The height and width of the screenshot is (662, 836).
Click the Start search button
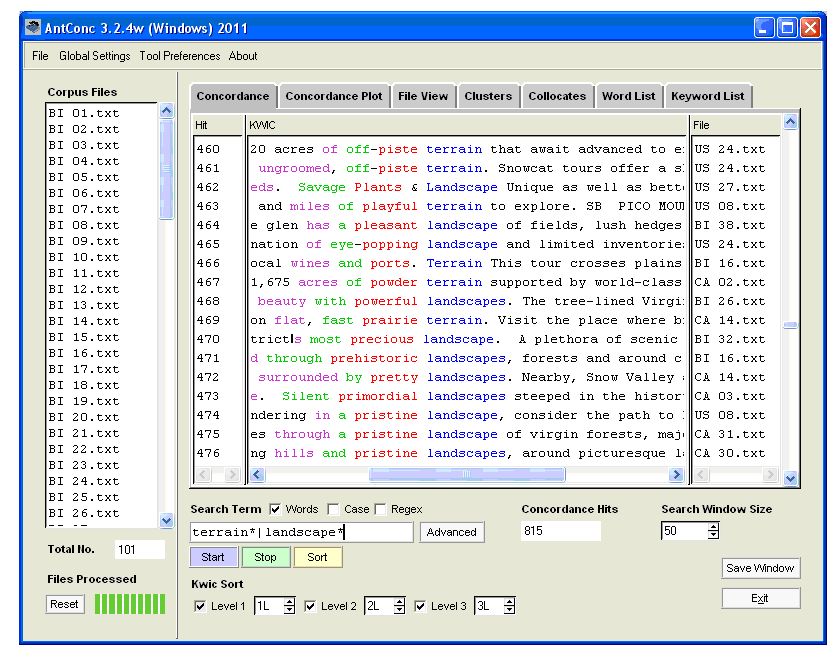pyautogui.click(x=213, y=558)
